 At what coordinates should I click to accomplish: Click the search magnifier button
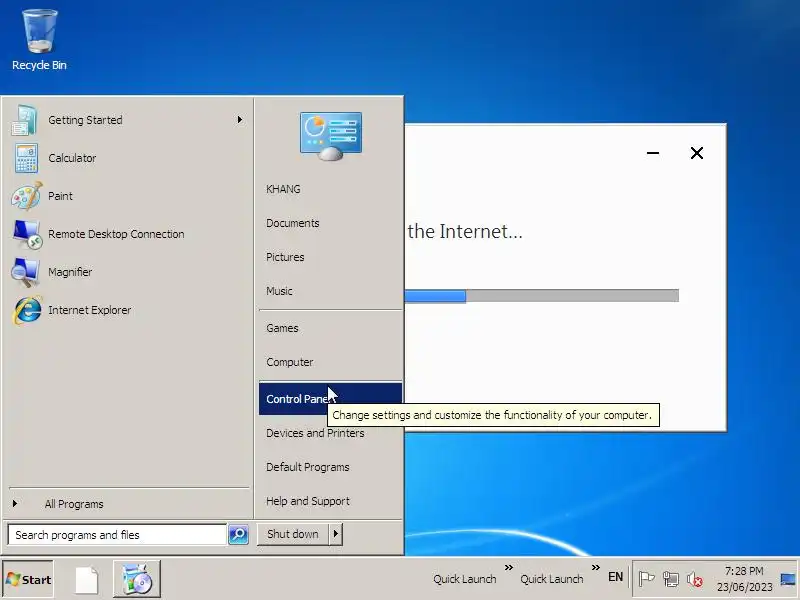[x=238, y=534]
